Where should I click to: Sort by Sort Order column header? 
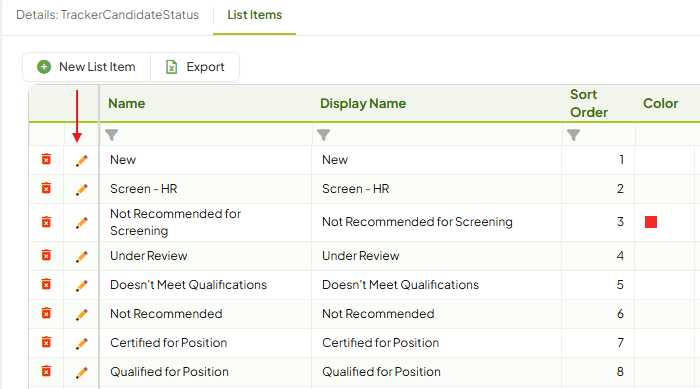tap(589, 104)
